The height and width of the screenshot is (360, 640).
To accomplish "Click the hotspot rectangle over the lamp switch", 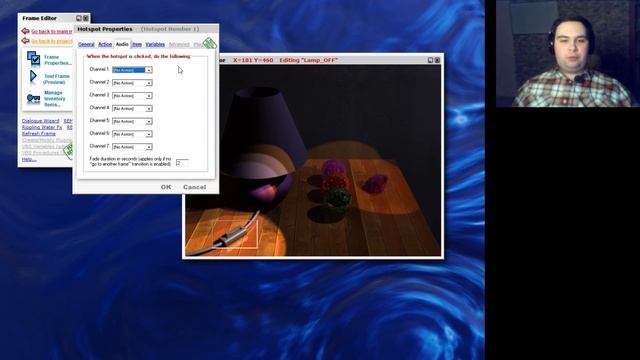I will coord(235,233).
